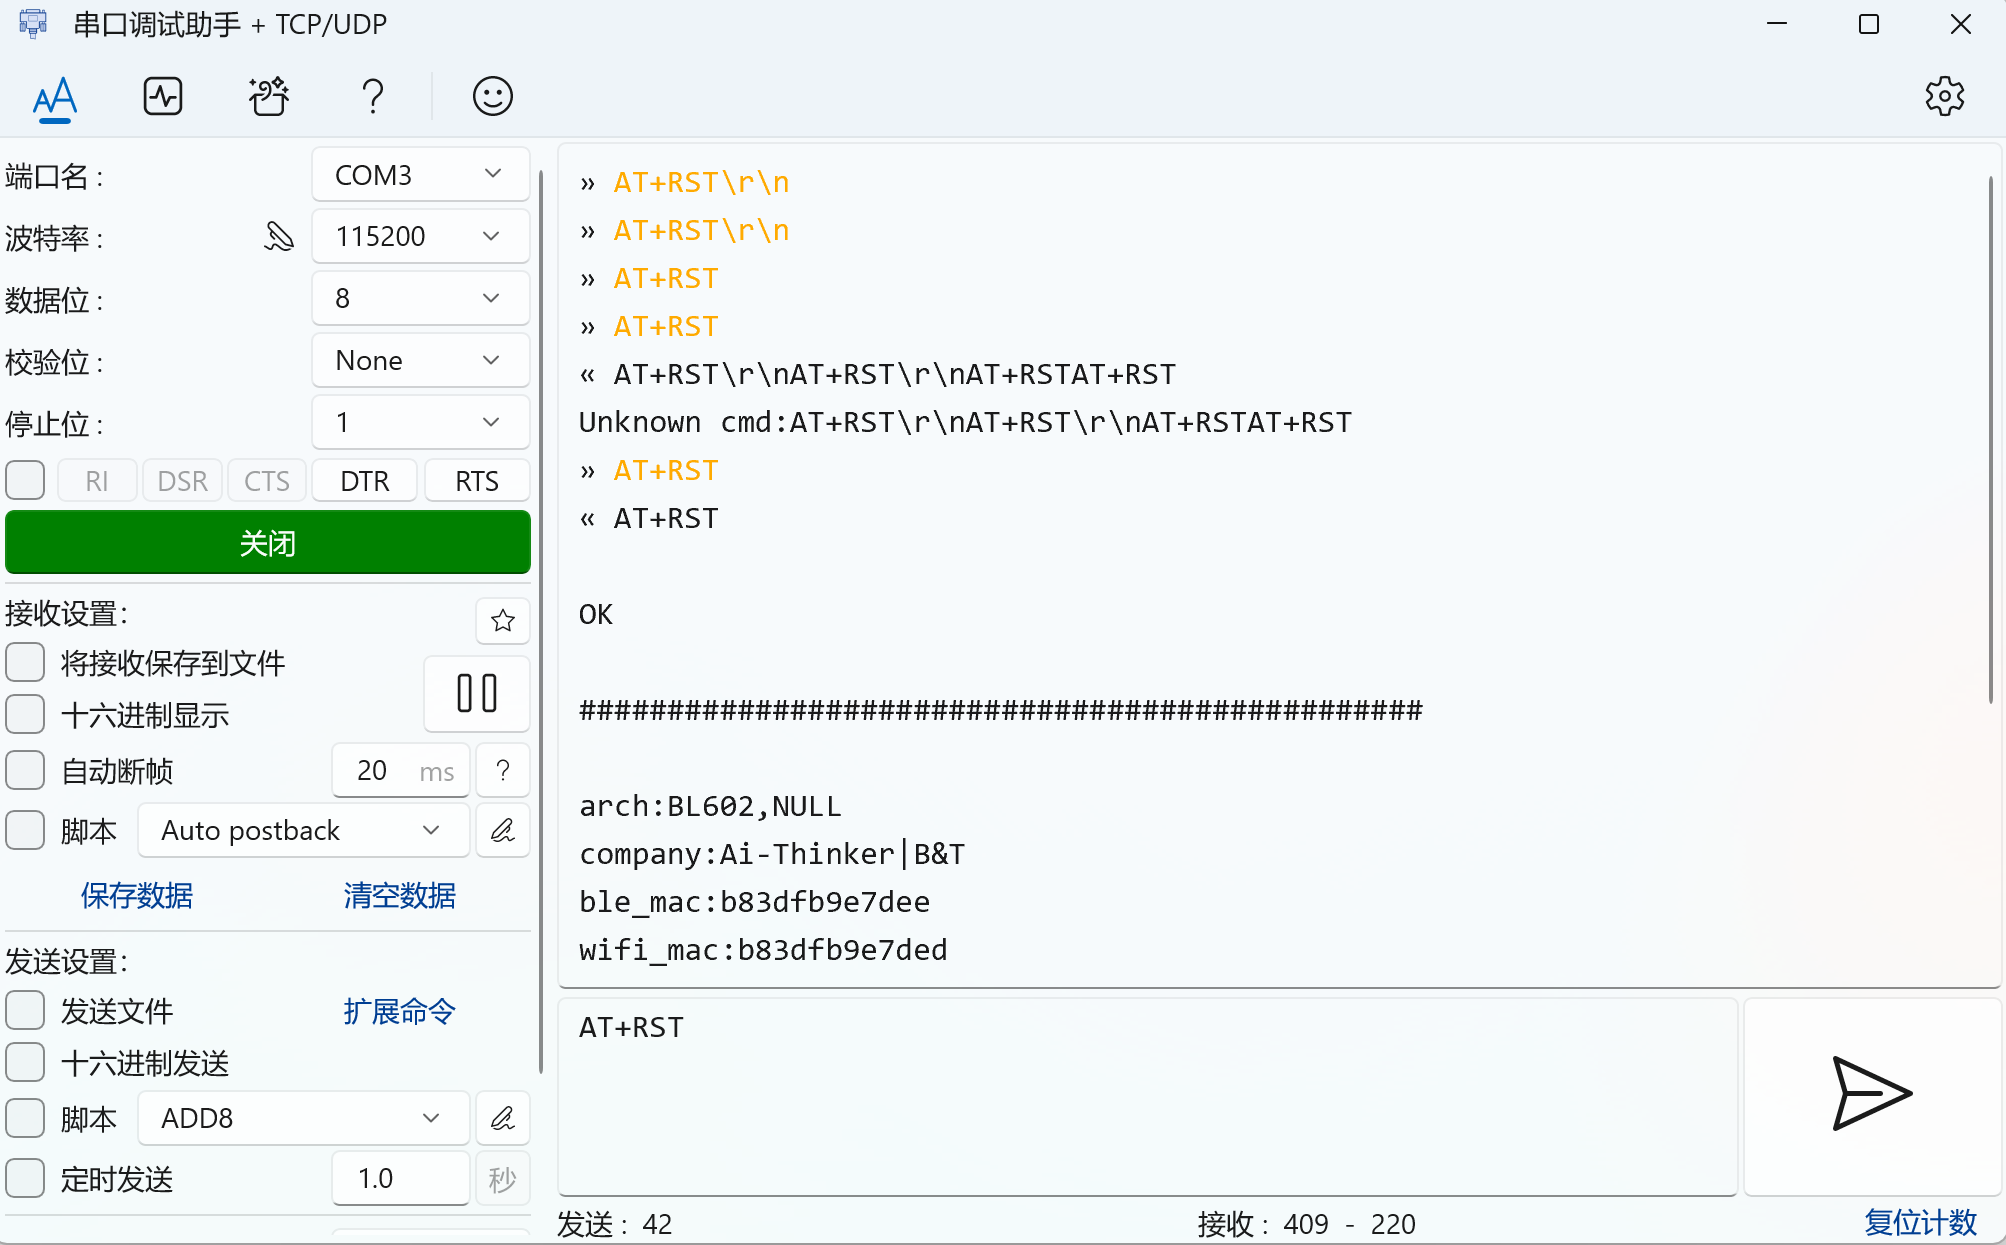Open the skin theme toolbar tab
2006x1245 pixels.
[x=268, y=97]
